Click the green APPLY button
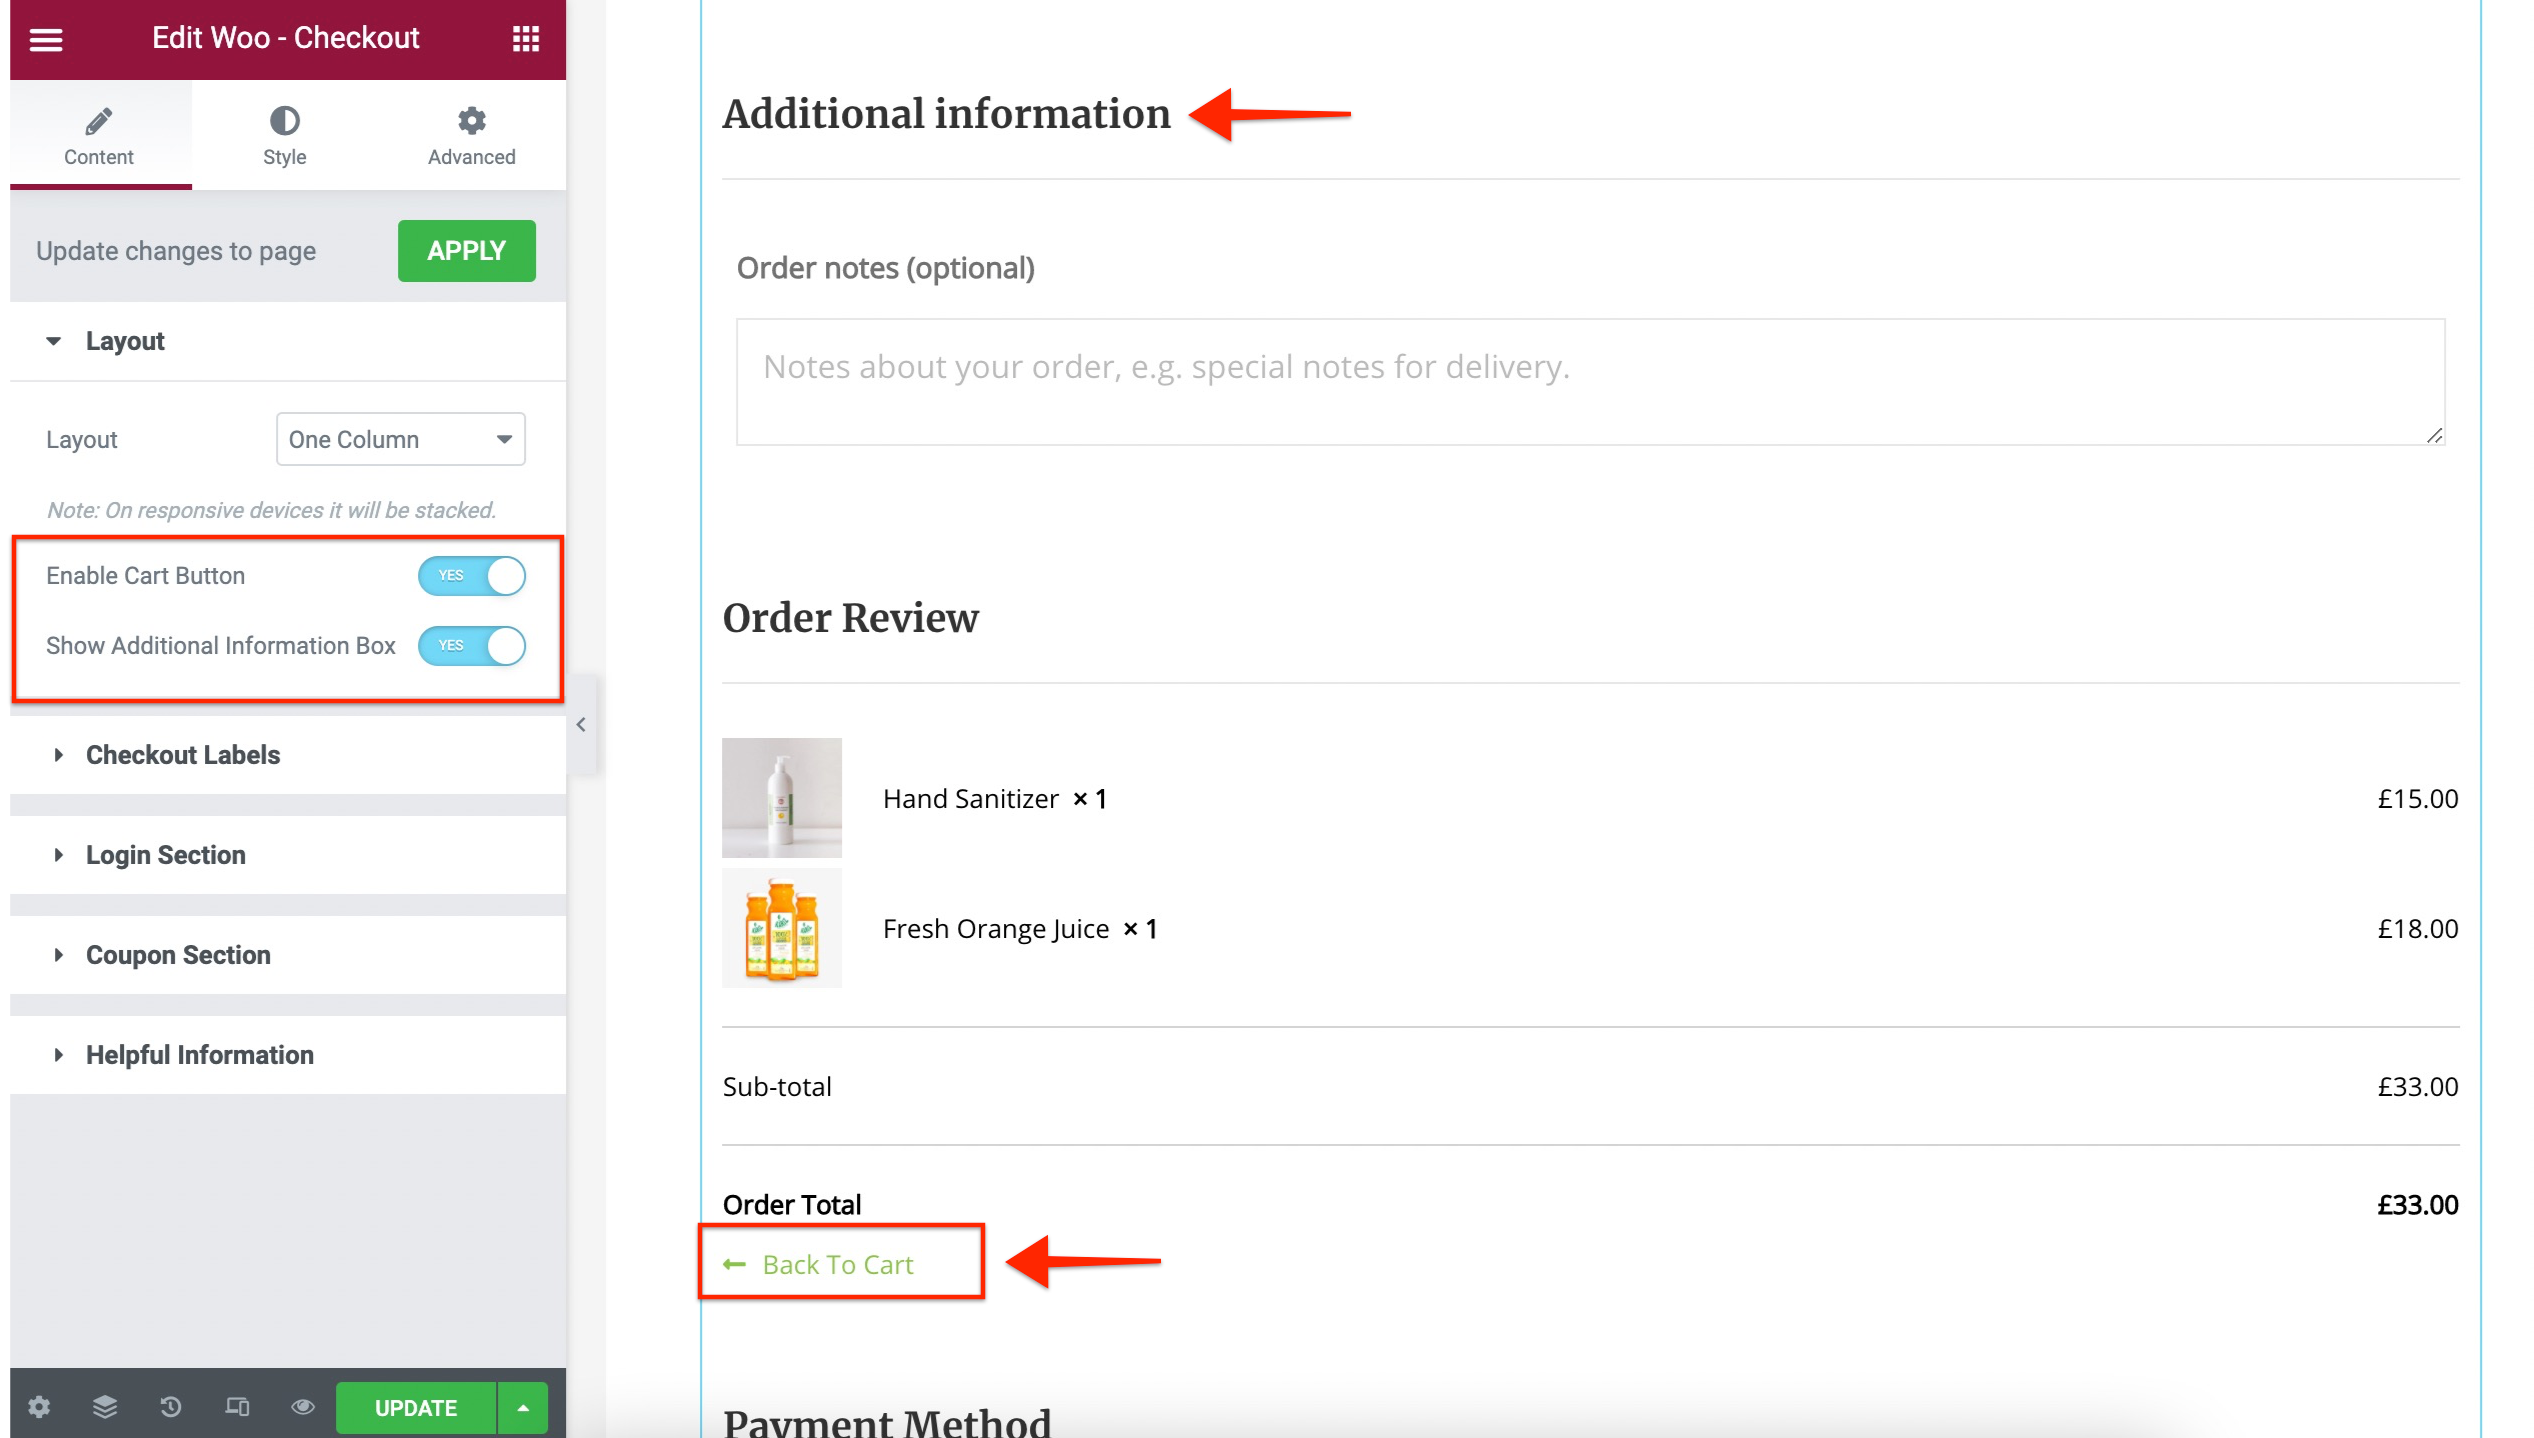Image resolution: width=2534 pixels, height=1438 pixels. point(467,251)
